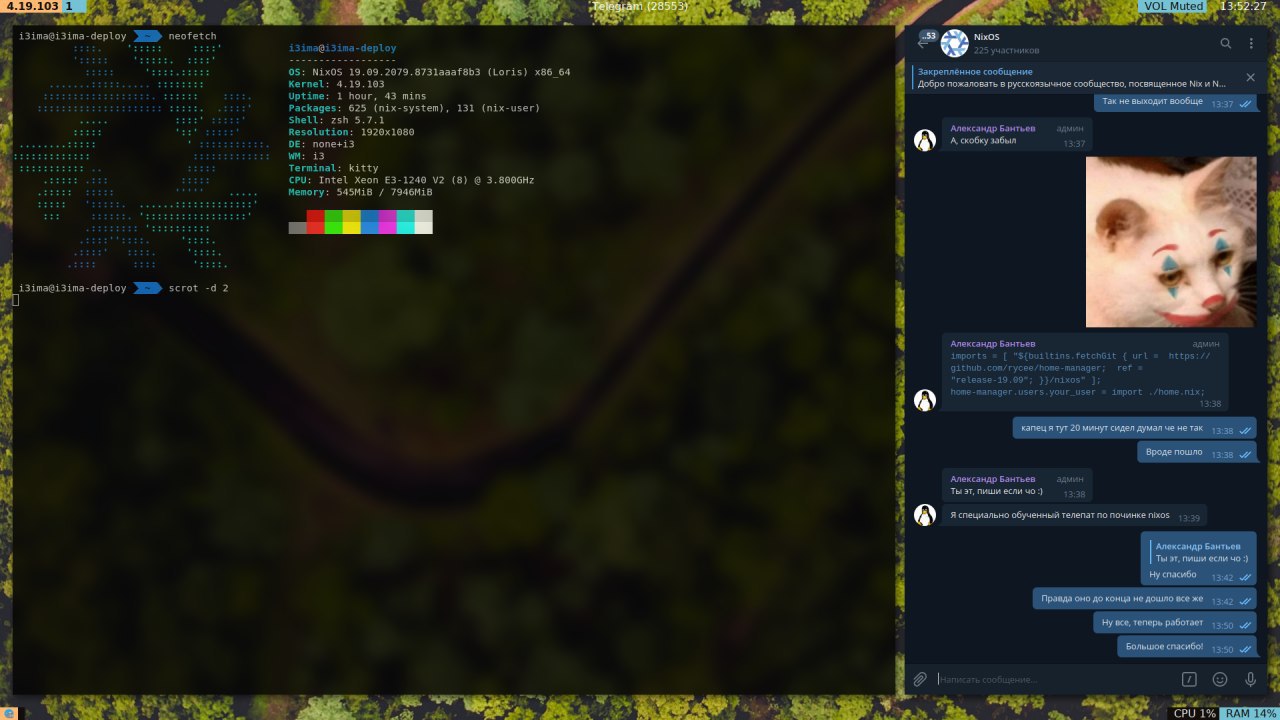Click 'Правда оно до конца не дошло' message
The height and width of the screenshot is (720, 1280).
click(1145, 598)
